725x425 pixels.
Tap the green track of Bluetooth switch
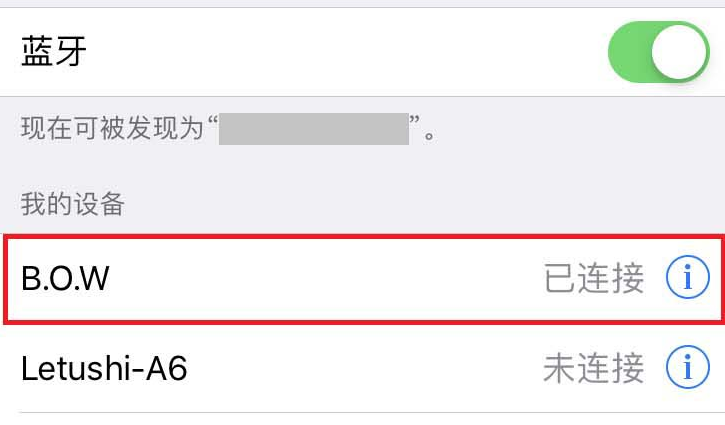tap(629, 52)
